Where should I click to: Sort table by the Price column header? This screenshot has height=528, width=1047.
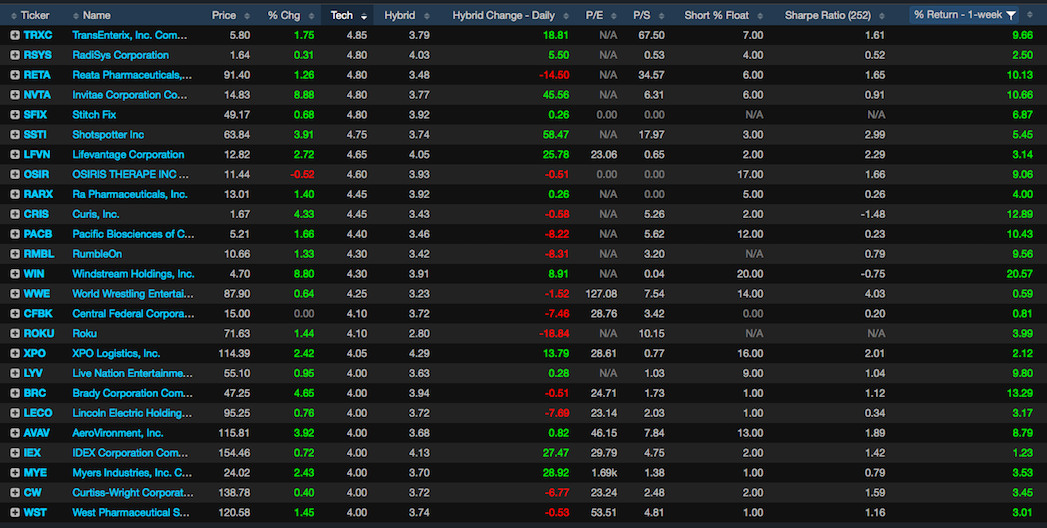[224, 15]
